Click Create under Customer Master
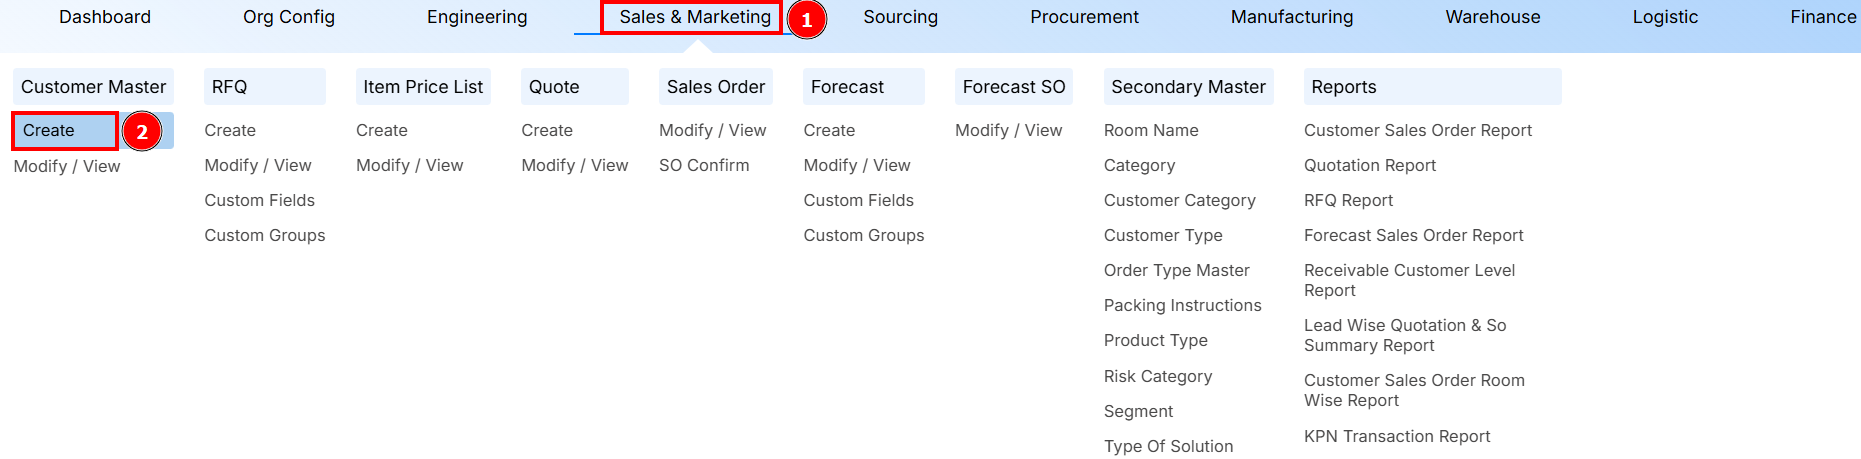Screen dimensions: 1861x459 click(x=49, y=131)
